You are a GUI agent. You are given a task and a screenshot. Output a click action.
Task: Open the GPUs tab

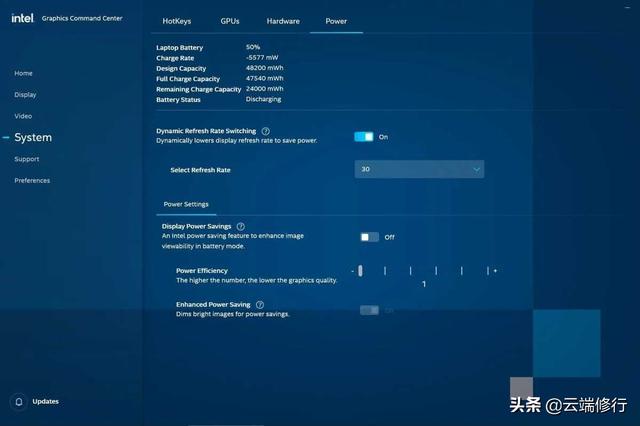(x=230, y=21)
